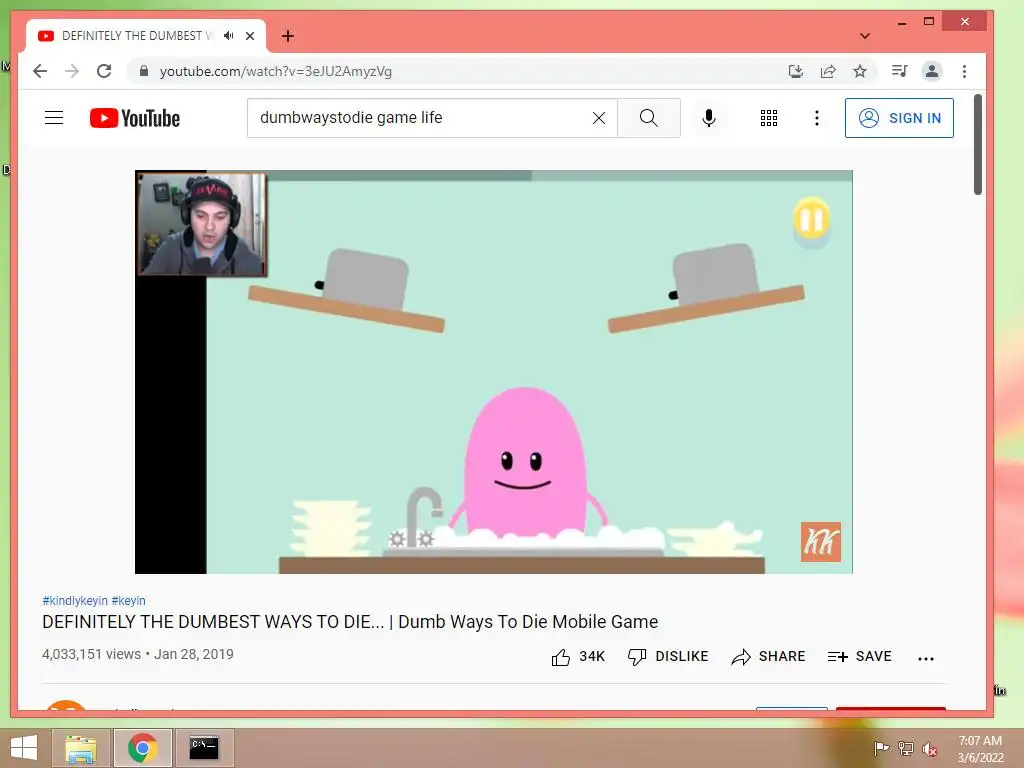Image resolution: width=1024 pixels, height=768 pixels.
Task: Click the install app icon in address bar
Action: click(x=795, y=71)
